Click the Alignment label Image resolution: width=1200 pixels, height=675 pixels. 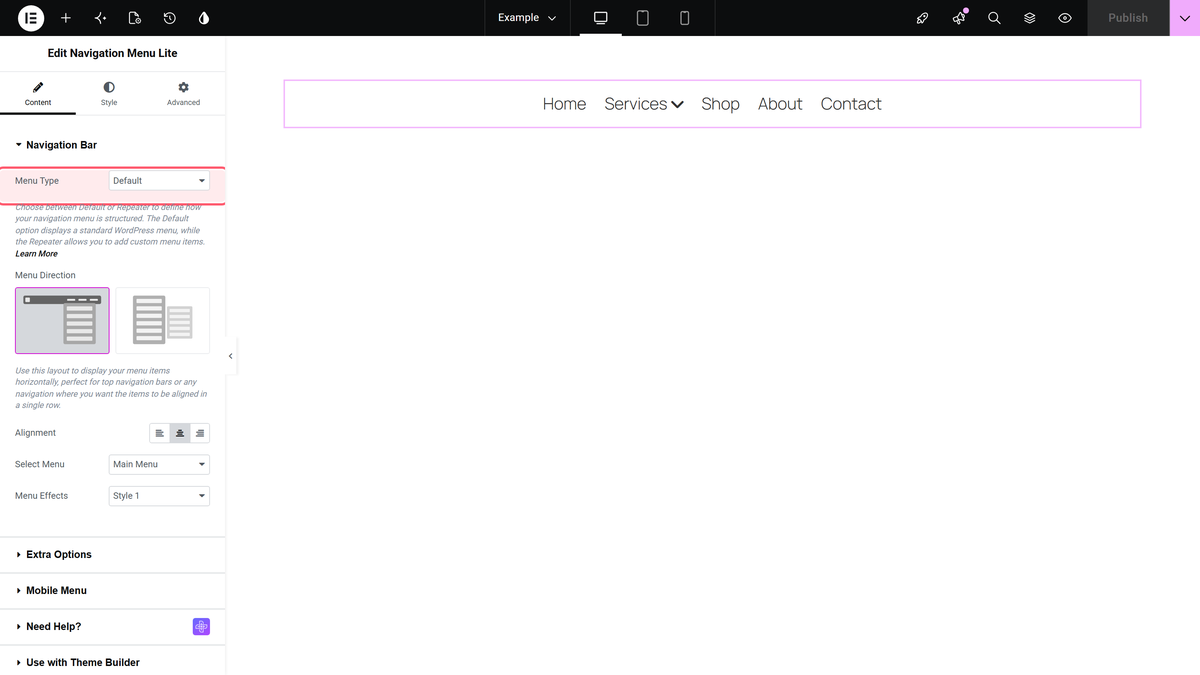[x=35, y=433]
